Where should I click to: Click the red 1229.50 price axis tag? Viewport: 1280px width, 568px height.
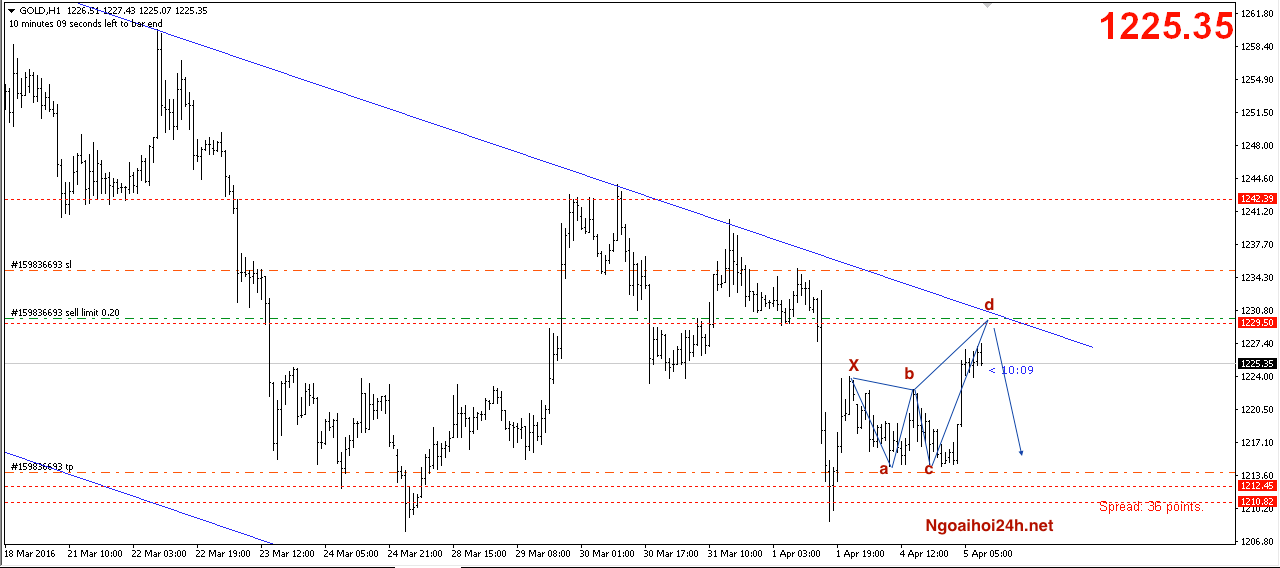(x=1256, y=322)
